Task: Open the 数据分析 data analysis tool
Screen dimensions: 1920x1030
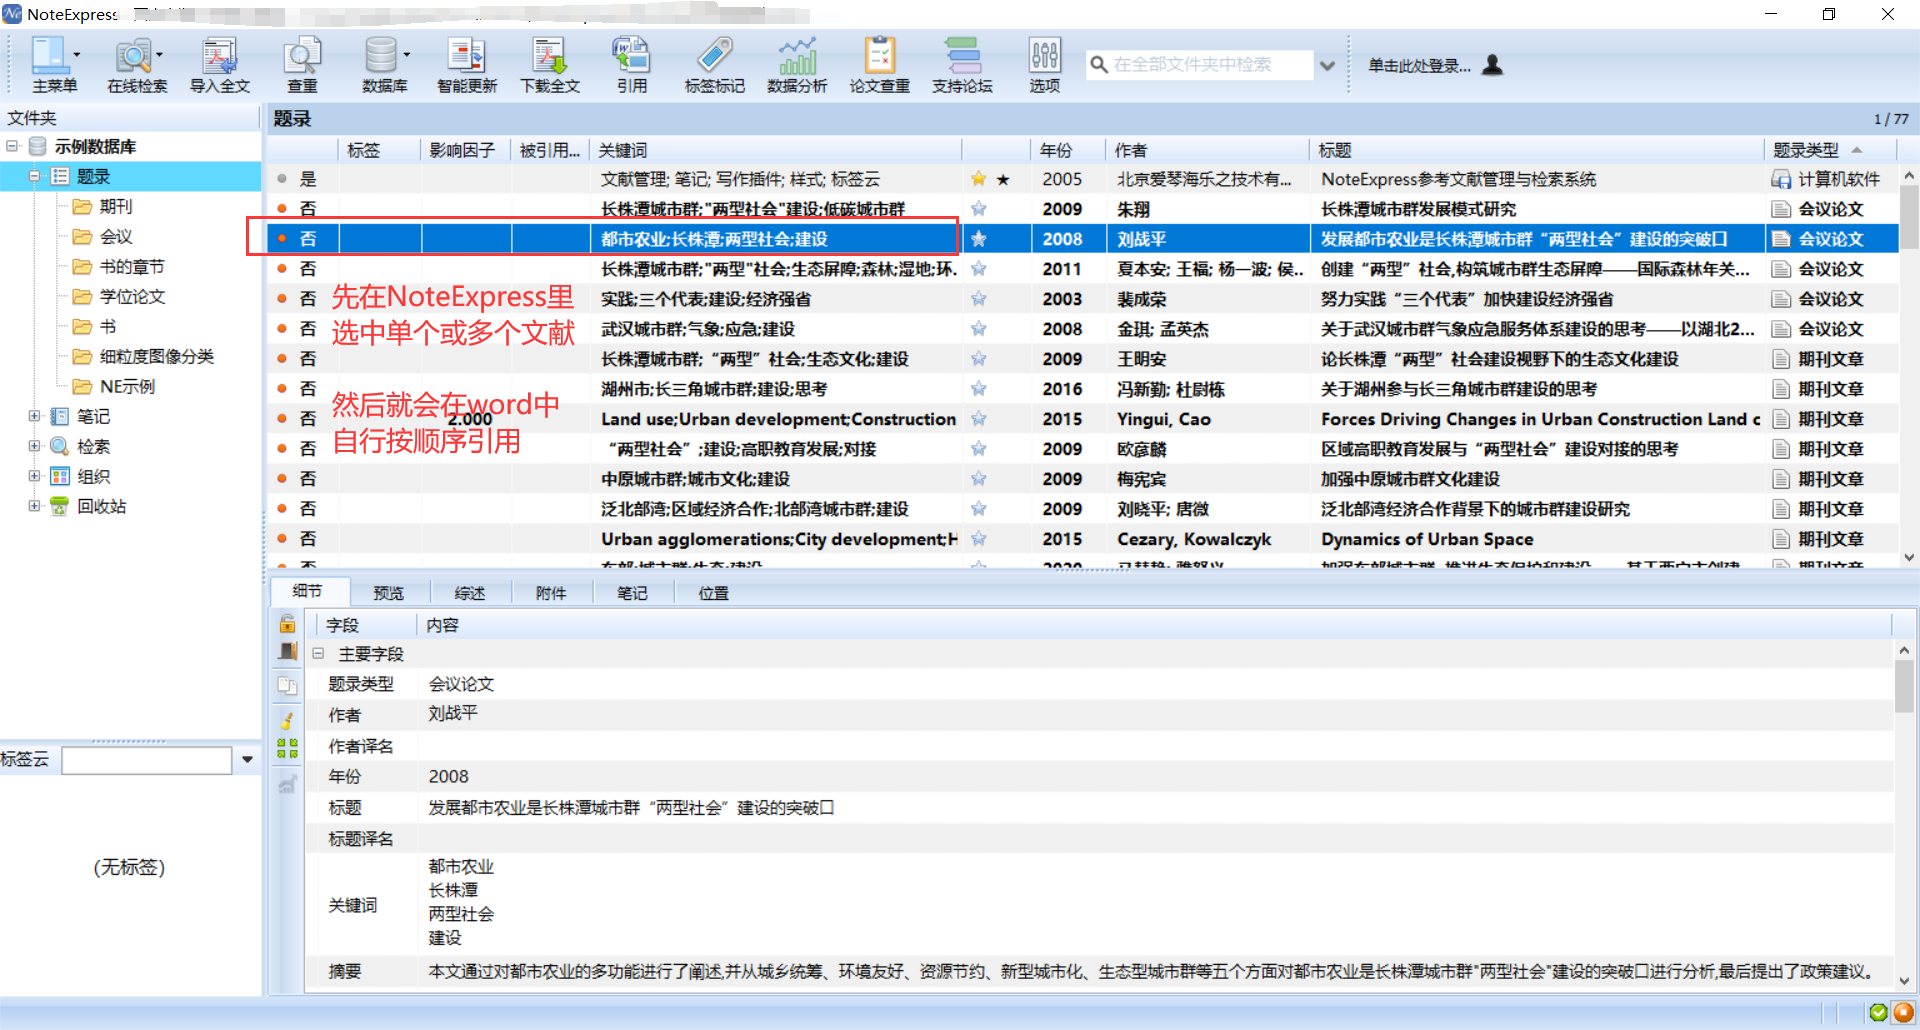Action: [x=796, y=63]
